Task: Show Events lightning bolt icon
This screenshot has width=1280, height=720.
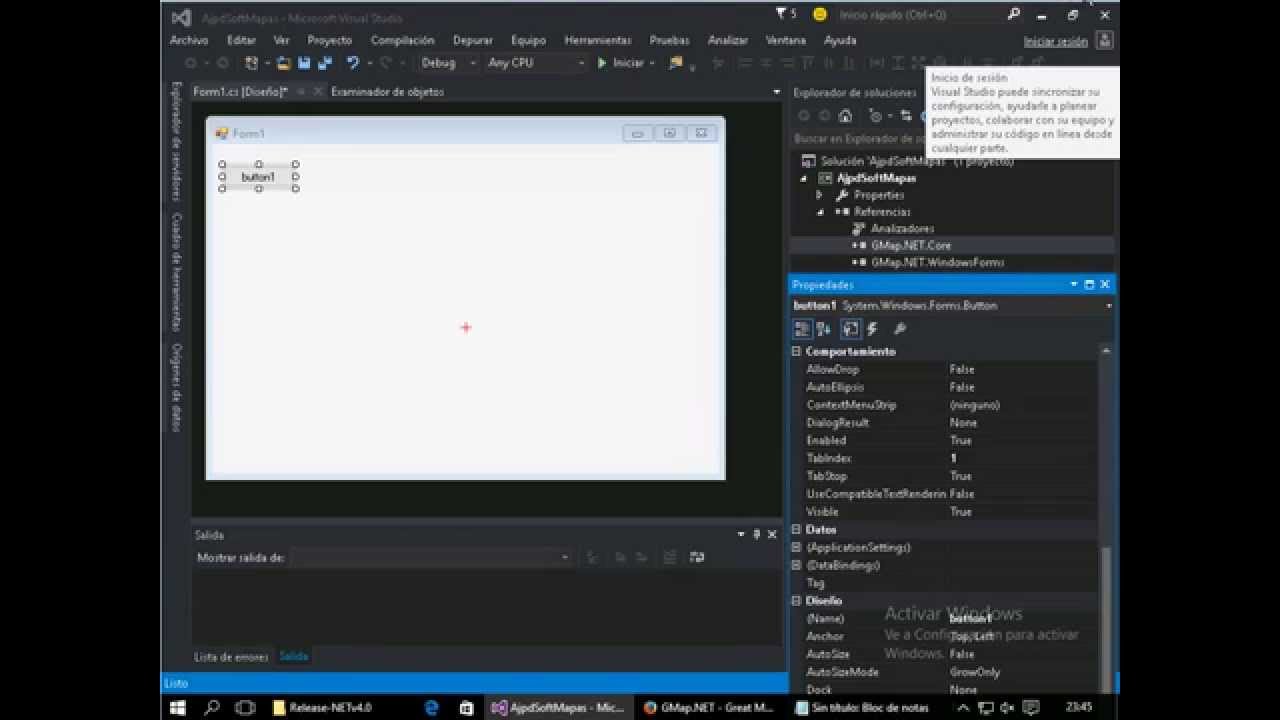Action: pos(872,329)
